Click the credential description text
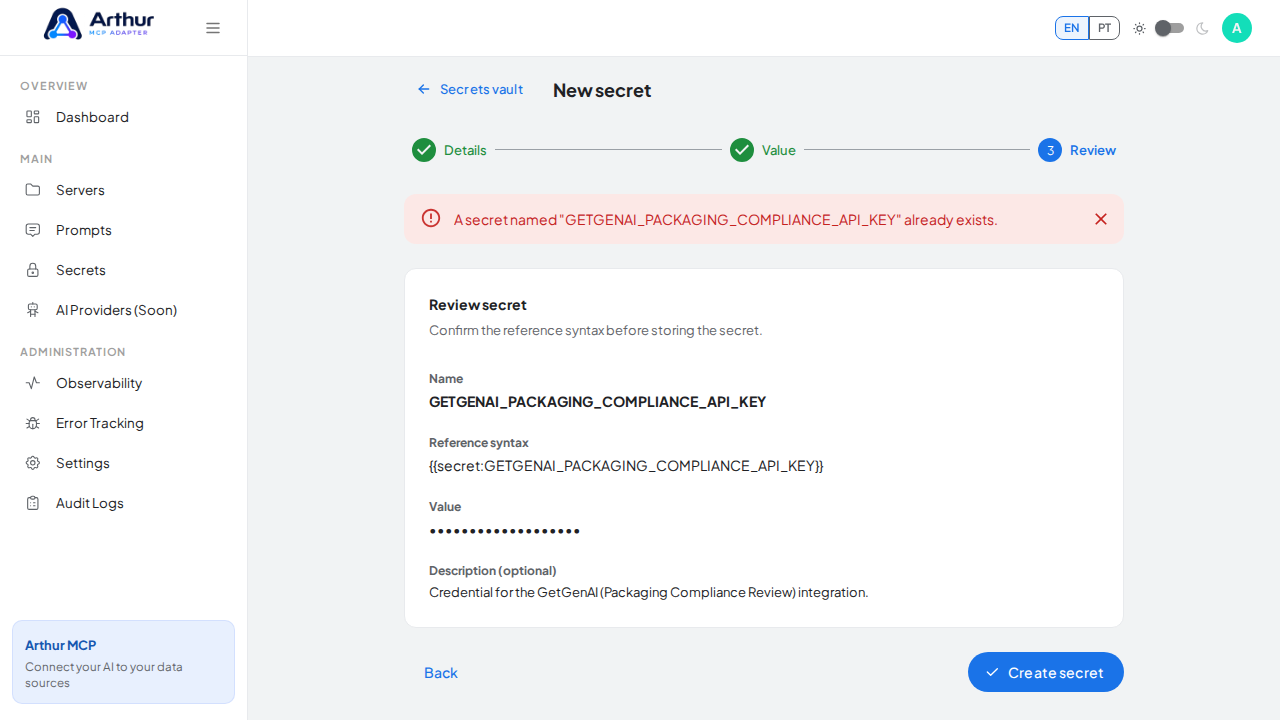1280x720 pixels. (648, 592)
